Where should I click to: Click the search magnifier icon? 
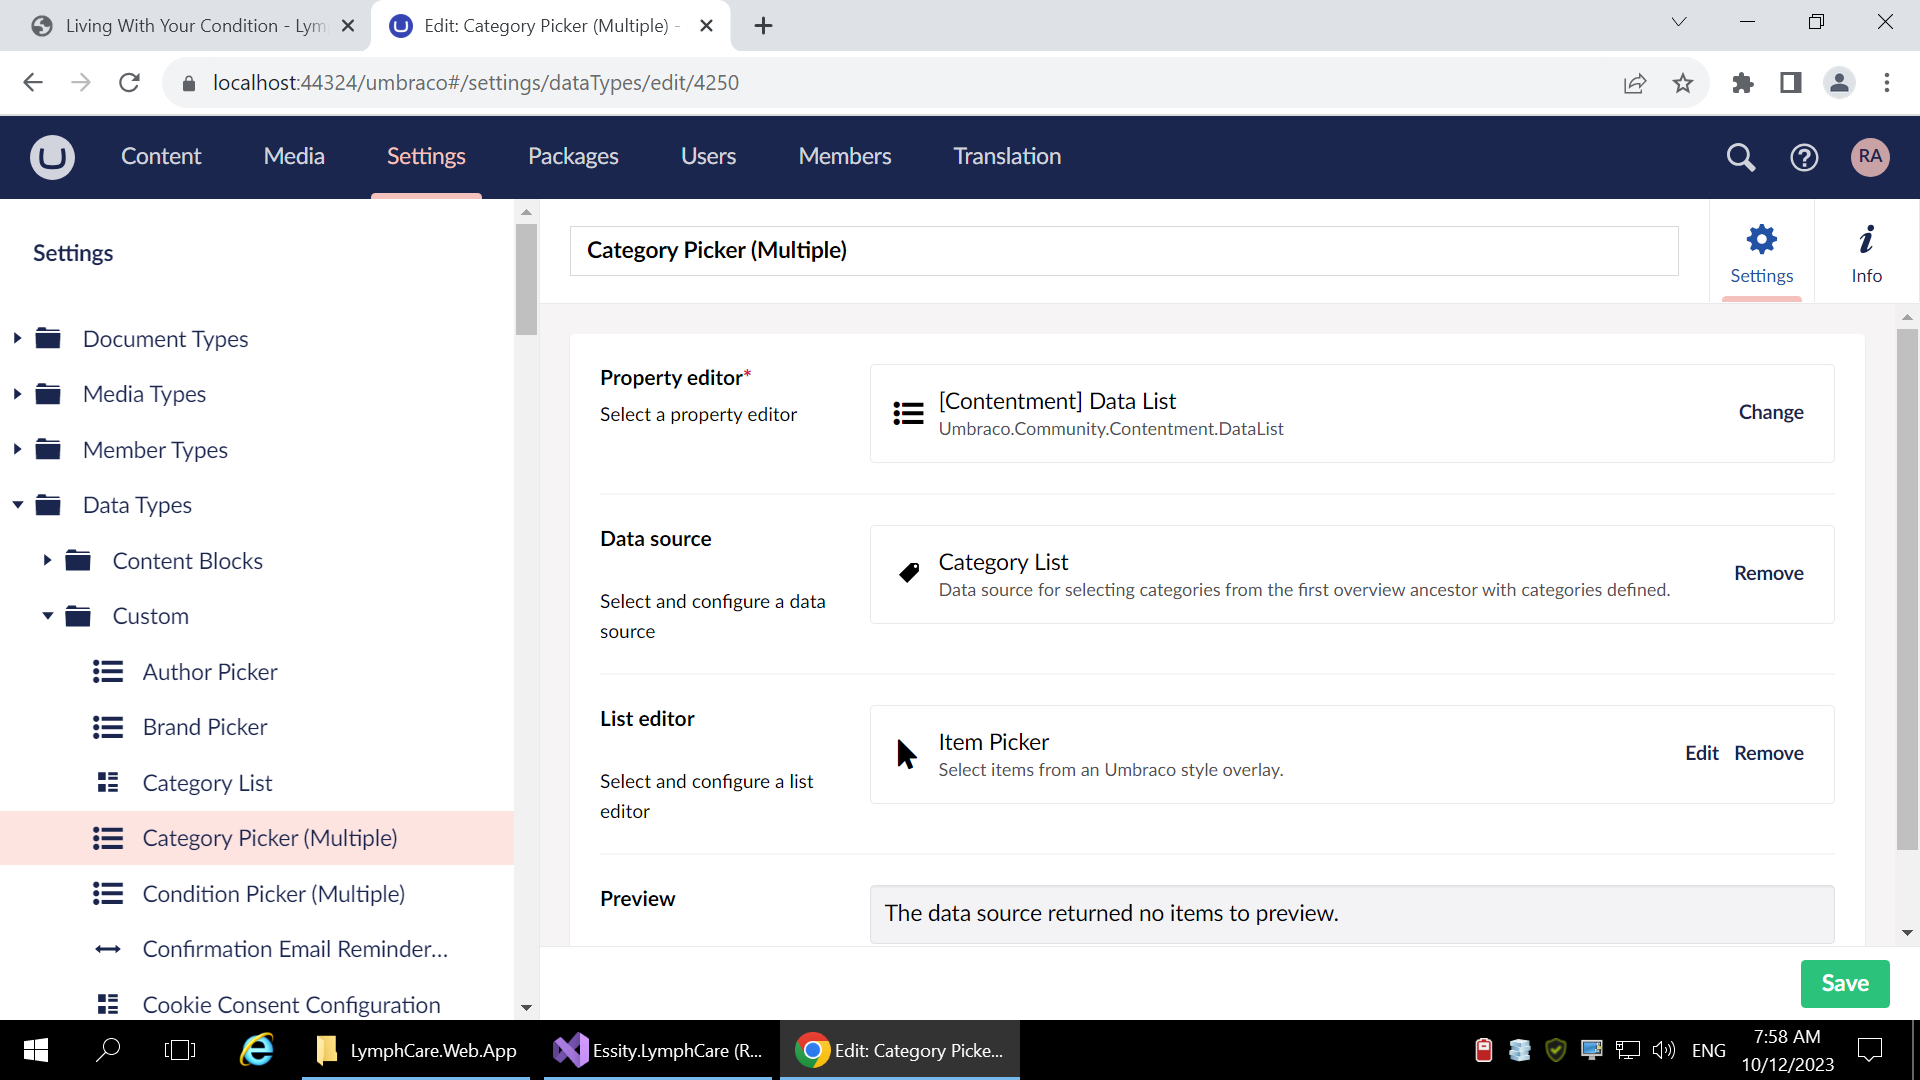click(x=1741, y=156)
